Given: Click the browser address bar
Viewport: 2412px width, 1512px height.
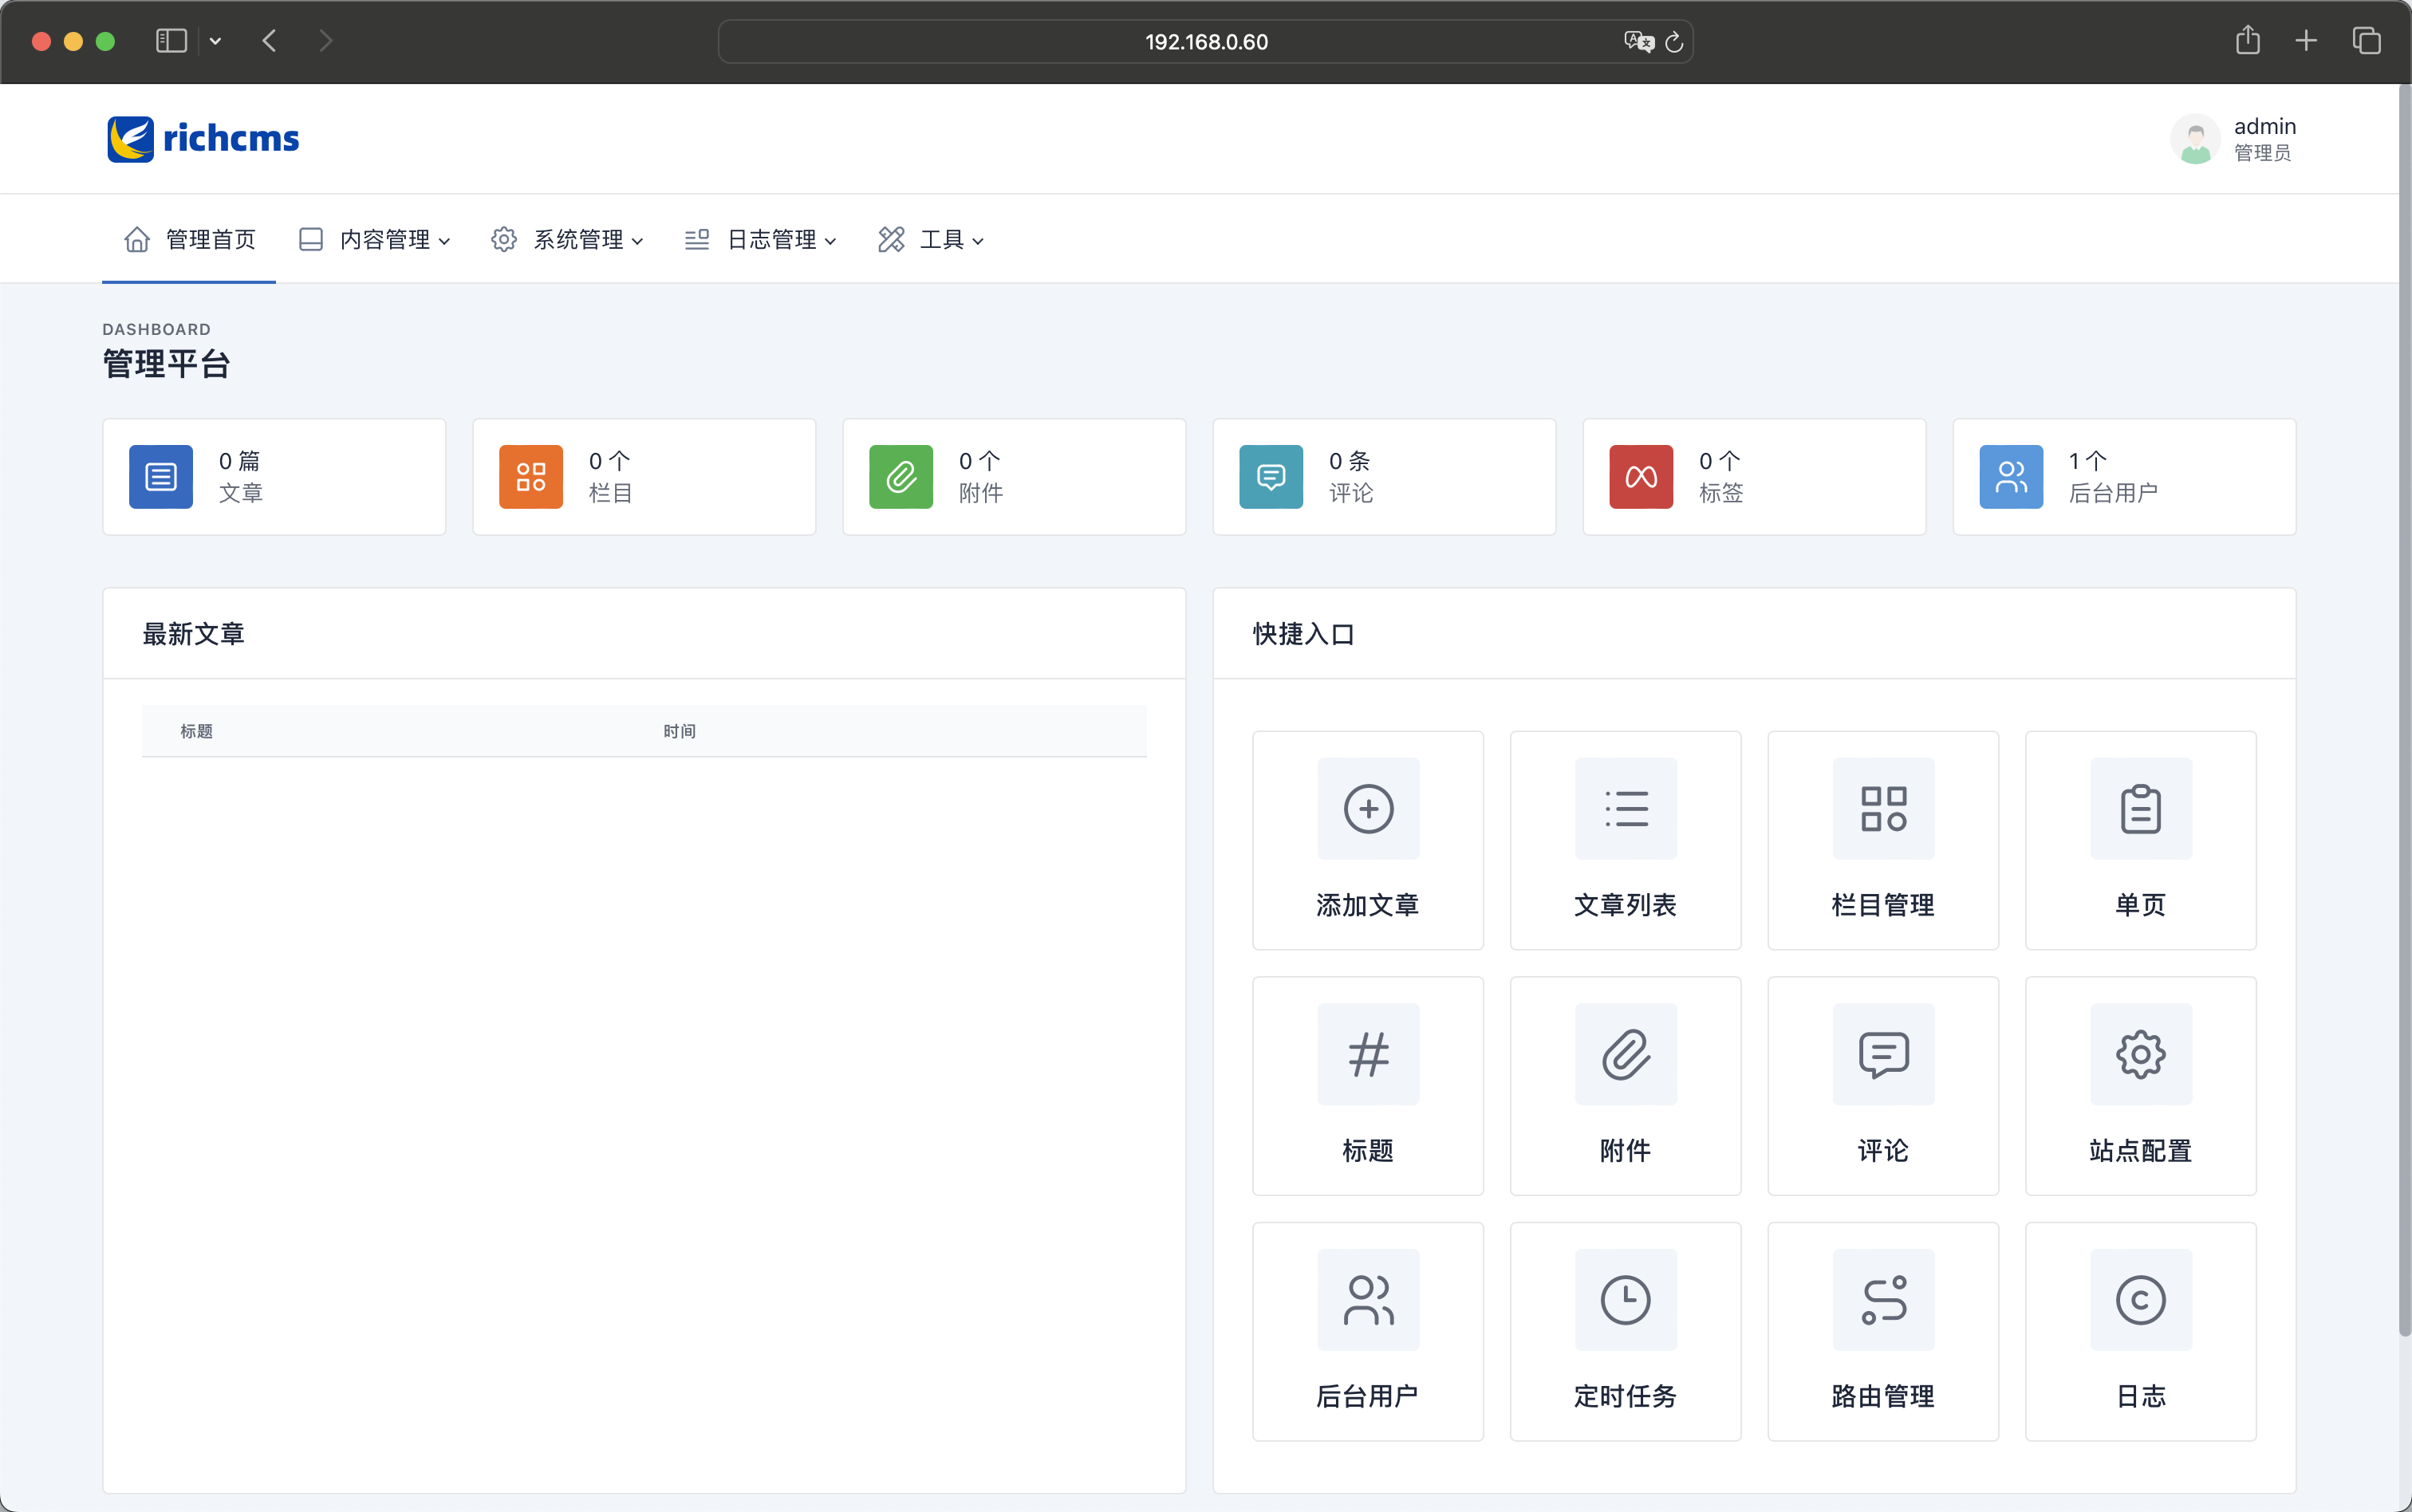Looking at the screenshot, I should [1205, 42].
